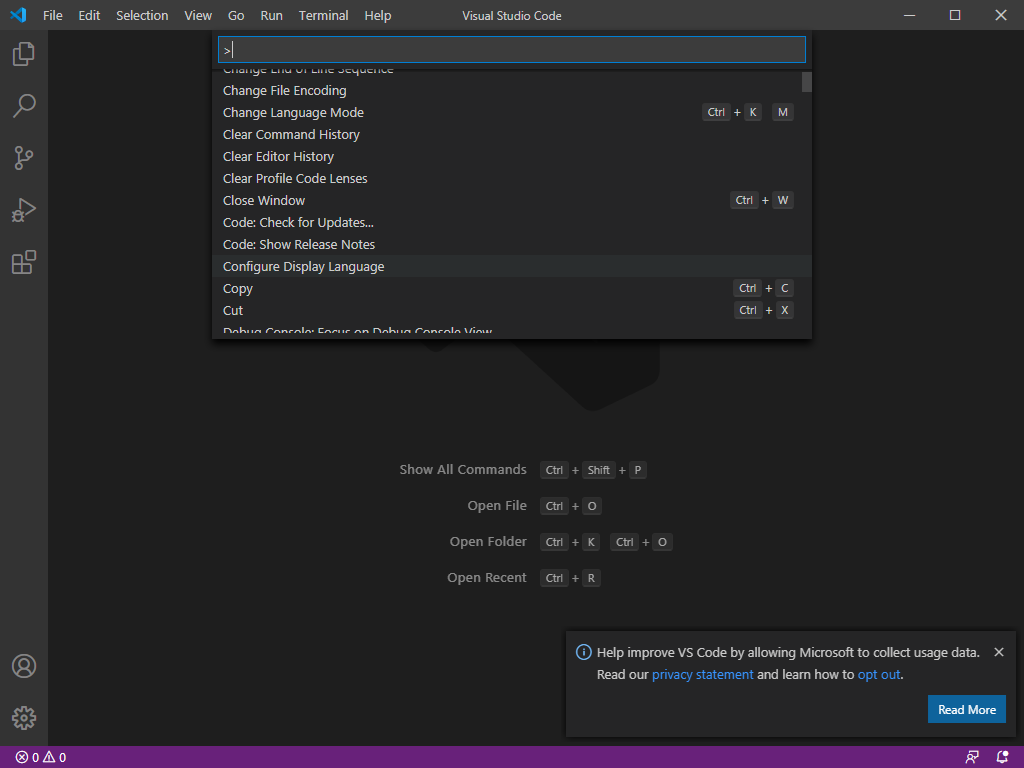Open the View menu
The height and width of the screenshot is (768, 1024).
[198, 15]
